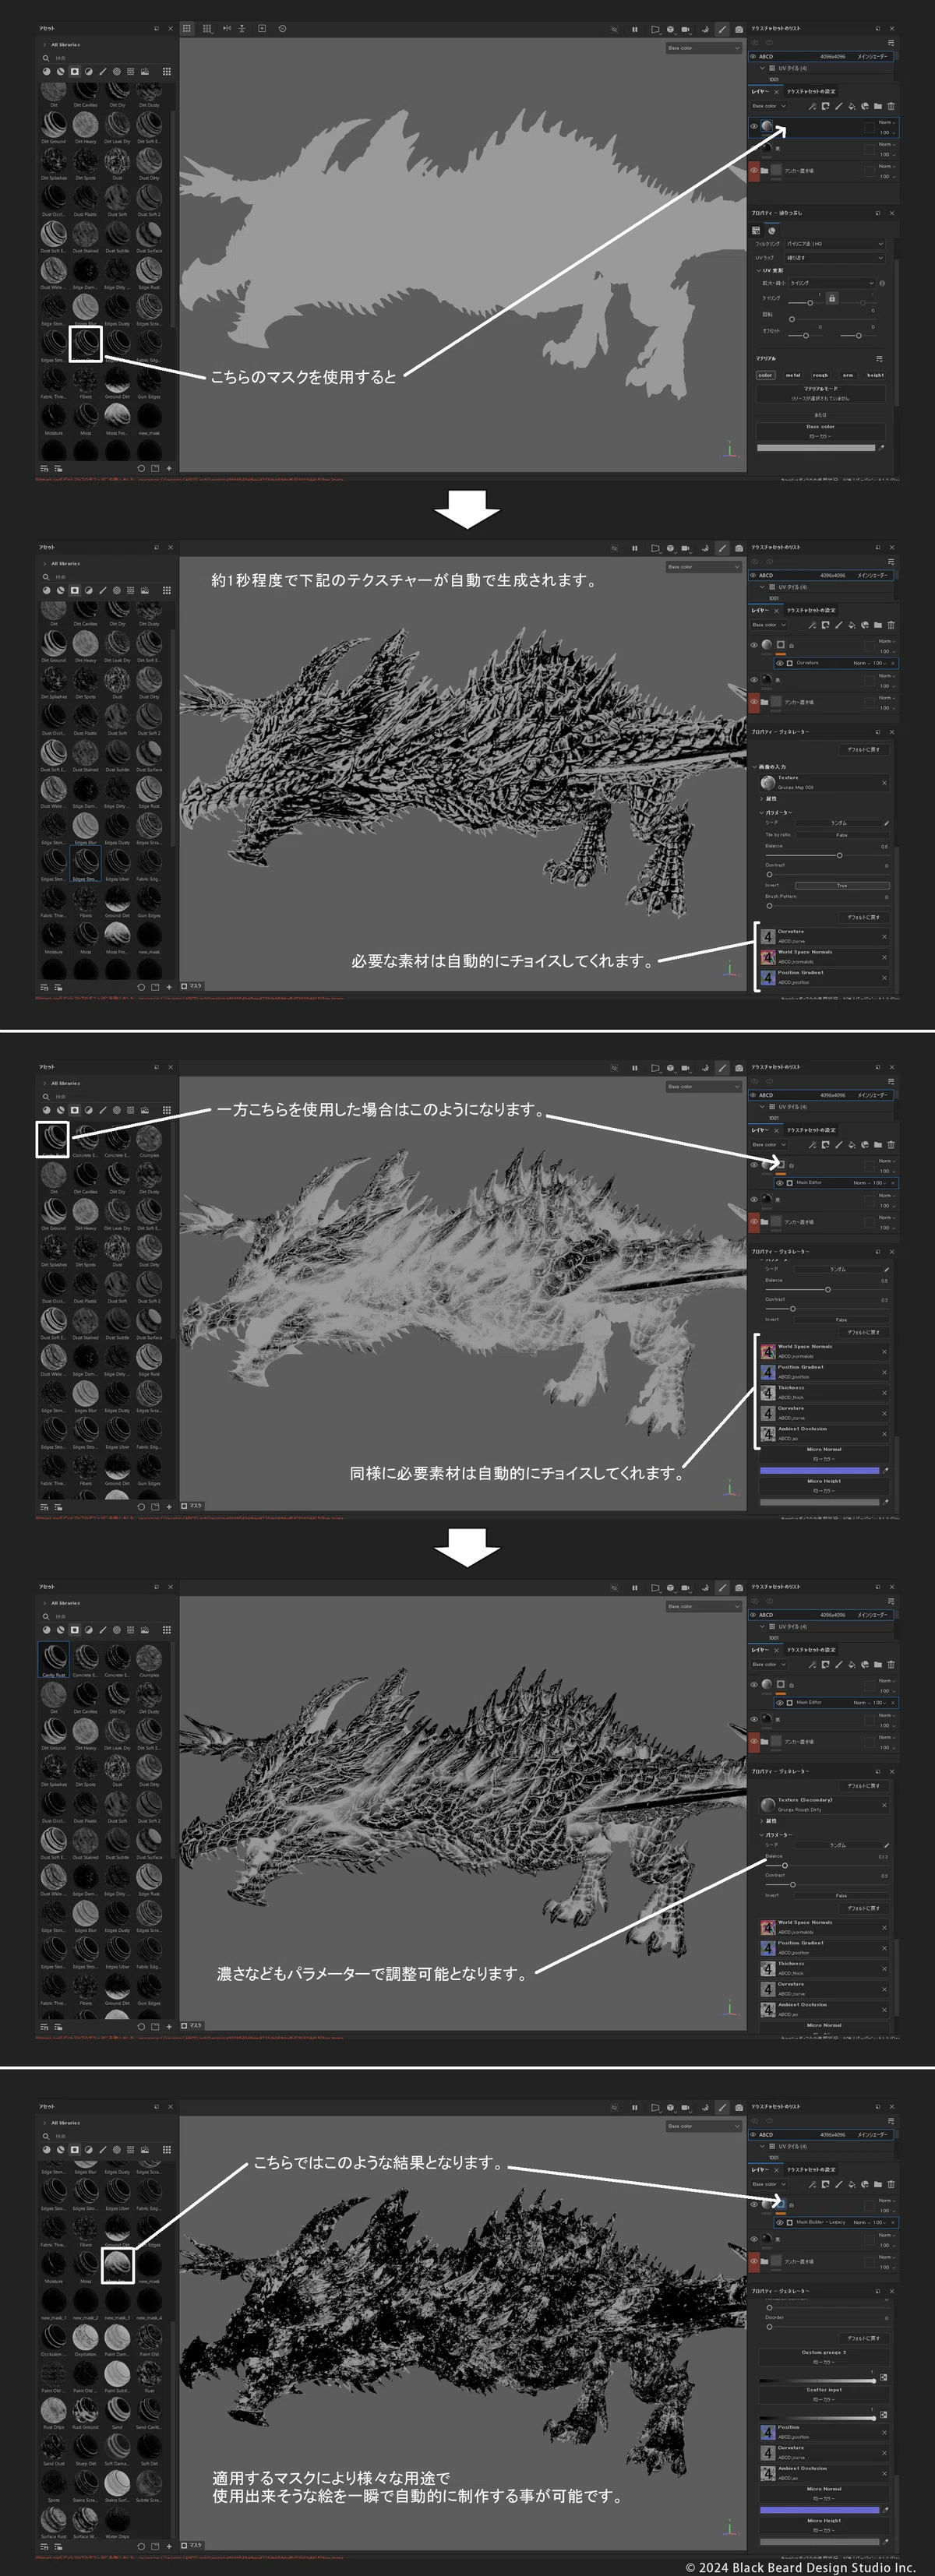Click the gray Base color swatch in 塗りつぶし properties
The height and width of the screenshot is (2576, 935).
point(816,448)
